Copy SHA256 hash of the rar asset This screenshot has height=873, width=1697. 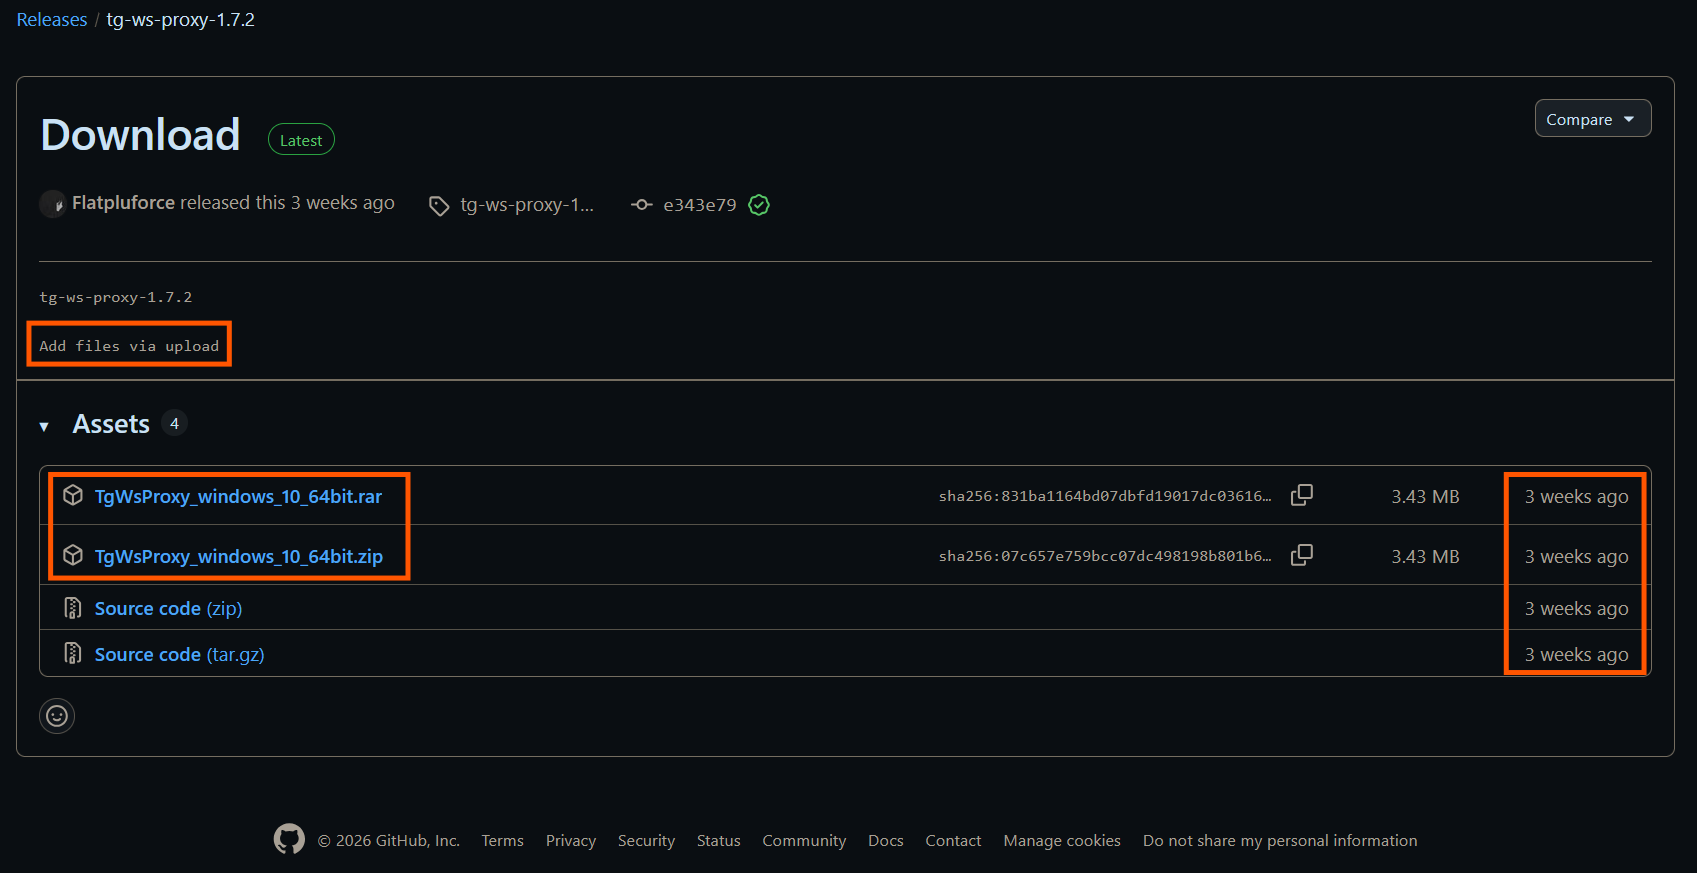1301,495
